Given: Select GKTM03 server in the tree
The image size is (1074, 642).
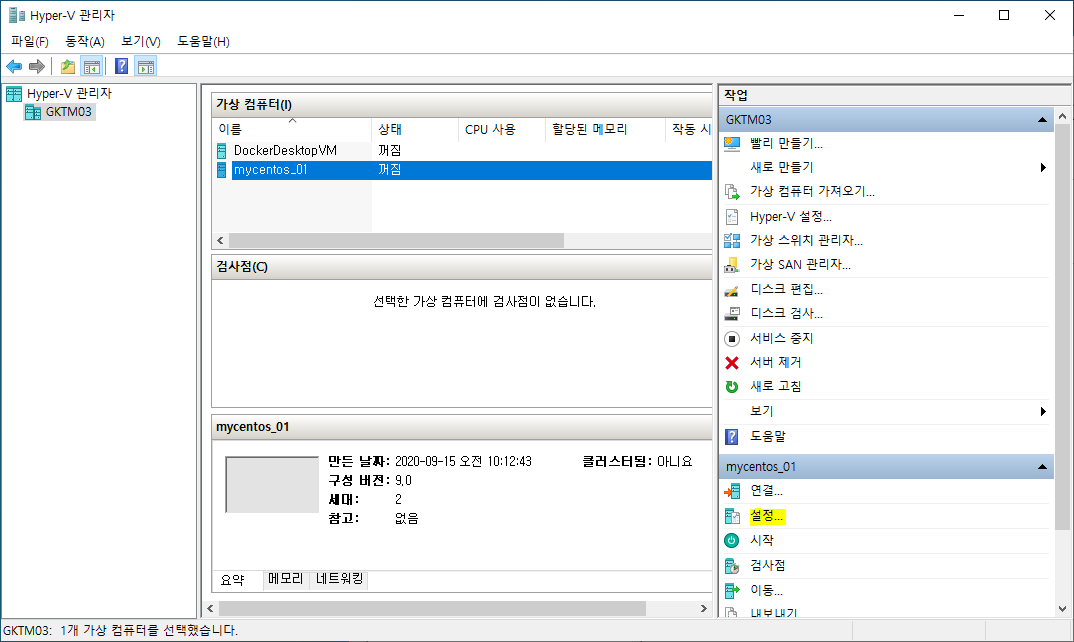Looking at the screenshot, I should tap(68, 112).
